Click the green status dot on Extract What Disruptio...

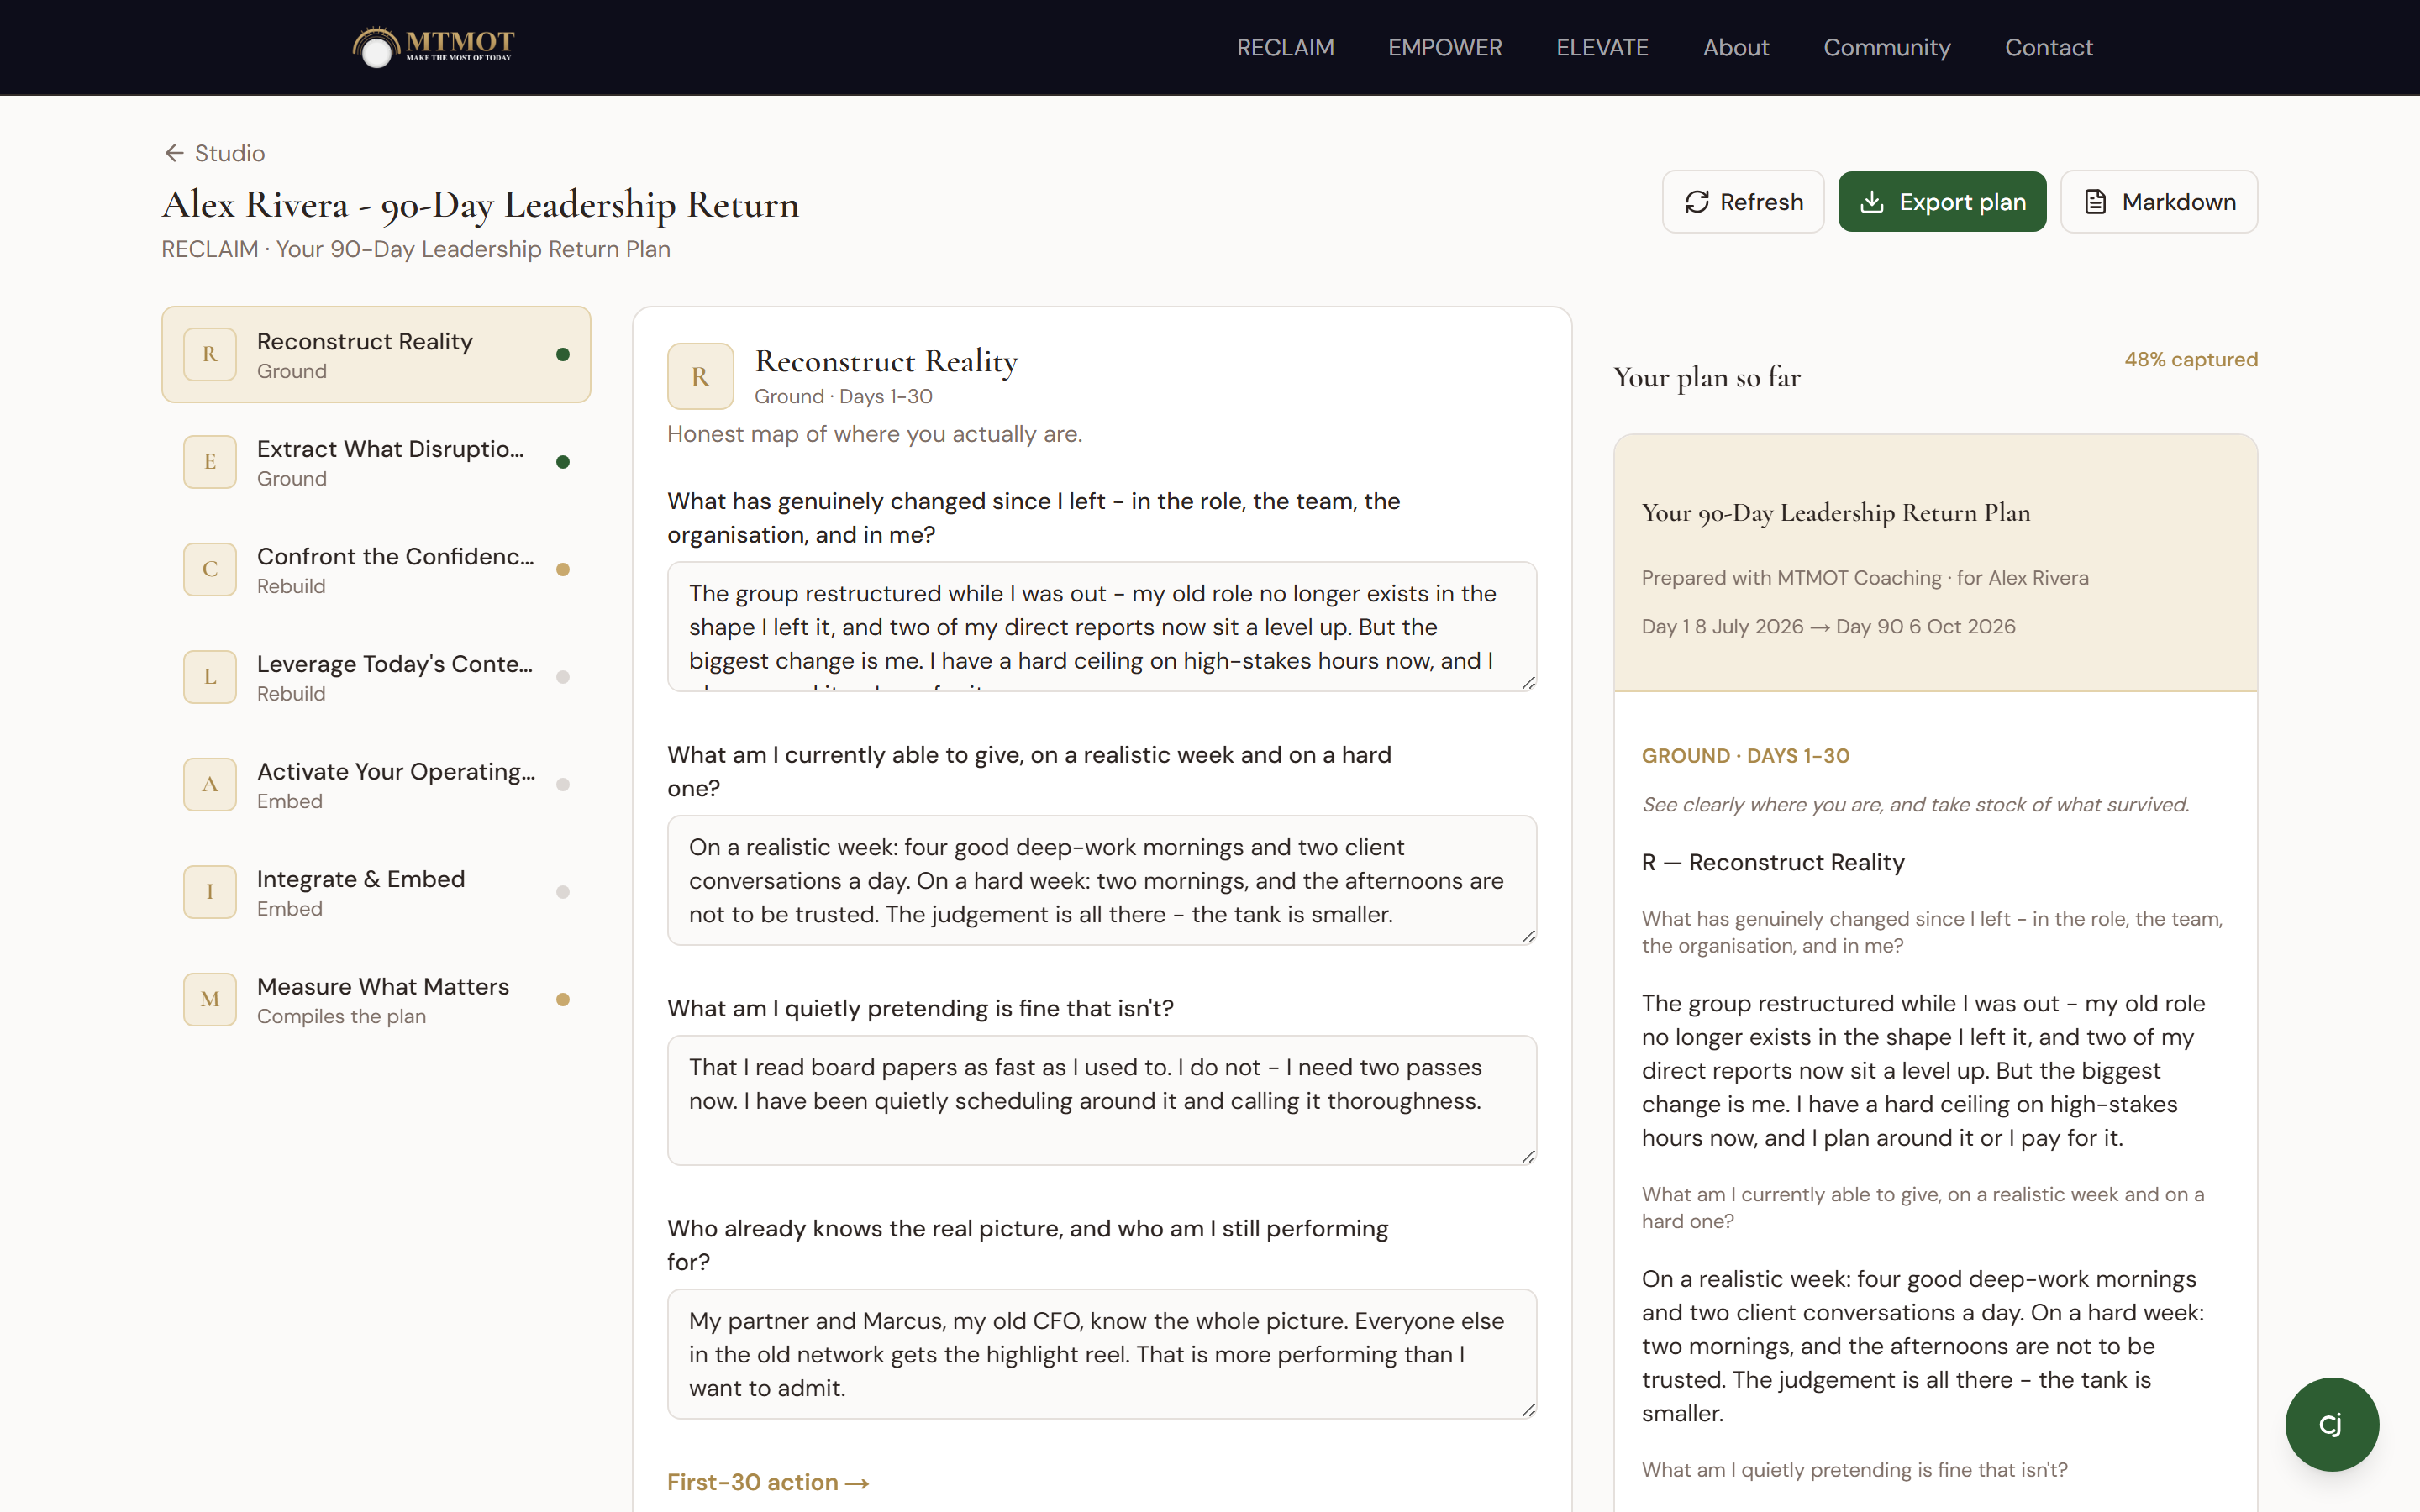(x=563, y=462)
